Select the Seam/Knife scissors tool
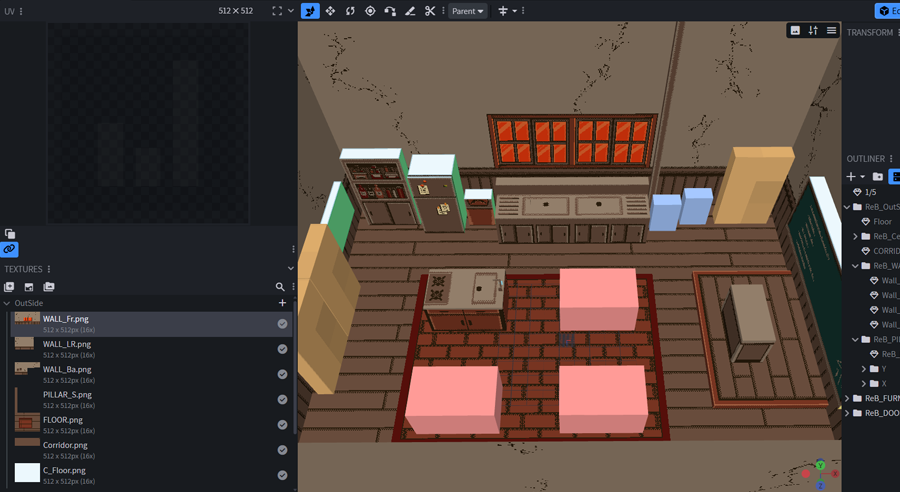 pos(430,11)
